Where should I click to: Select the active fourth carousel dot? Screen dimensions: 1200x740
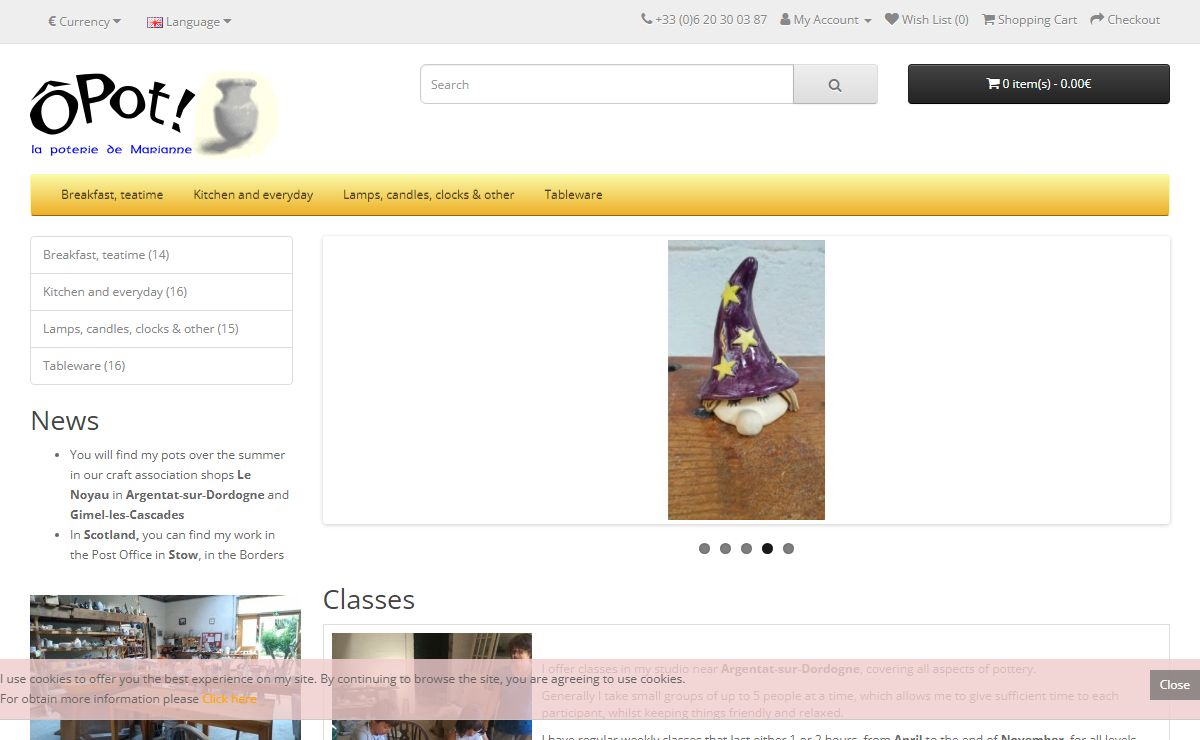click(x=767, y=548)
